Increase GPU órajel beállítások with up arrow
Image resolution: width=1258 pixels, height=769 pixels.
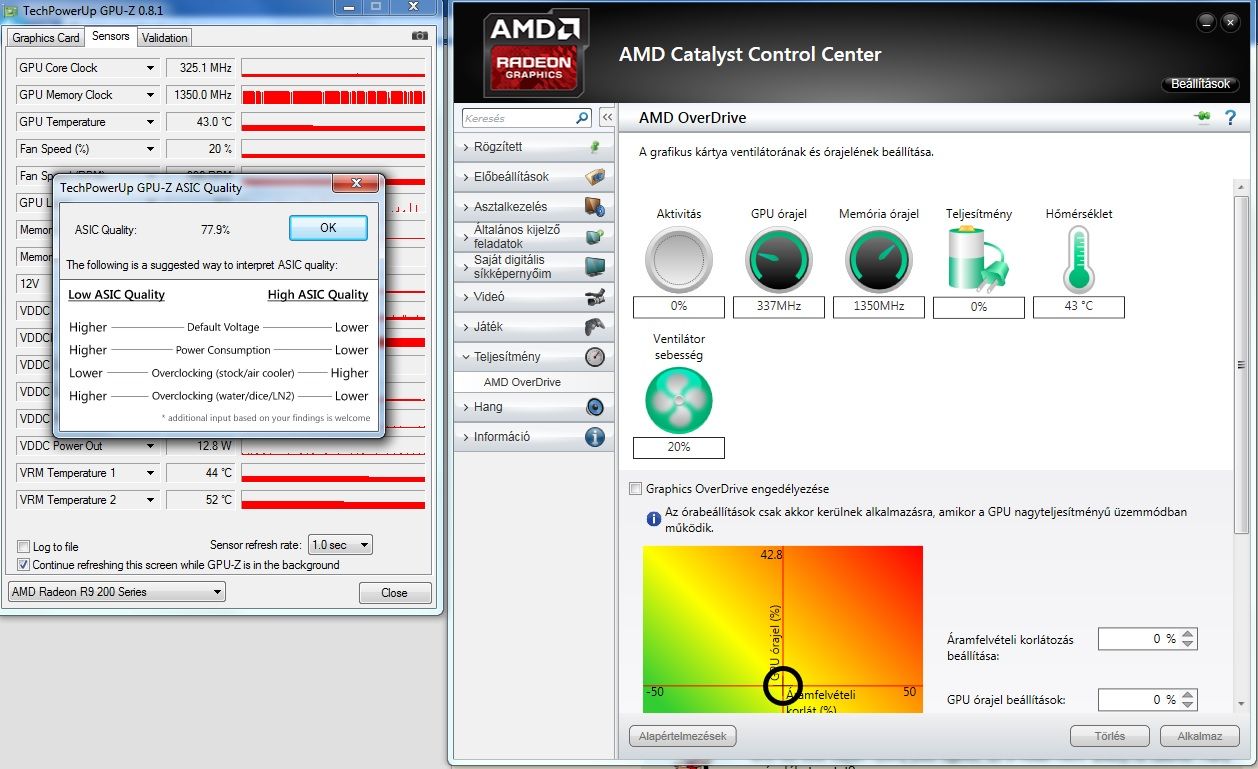tap(1188, 695)
